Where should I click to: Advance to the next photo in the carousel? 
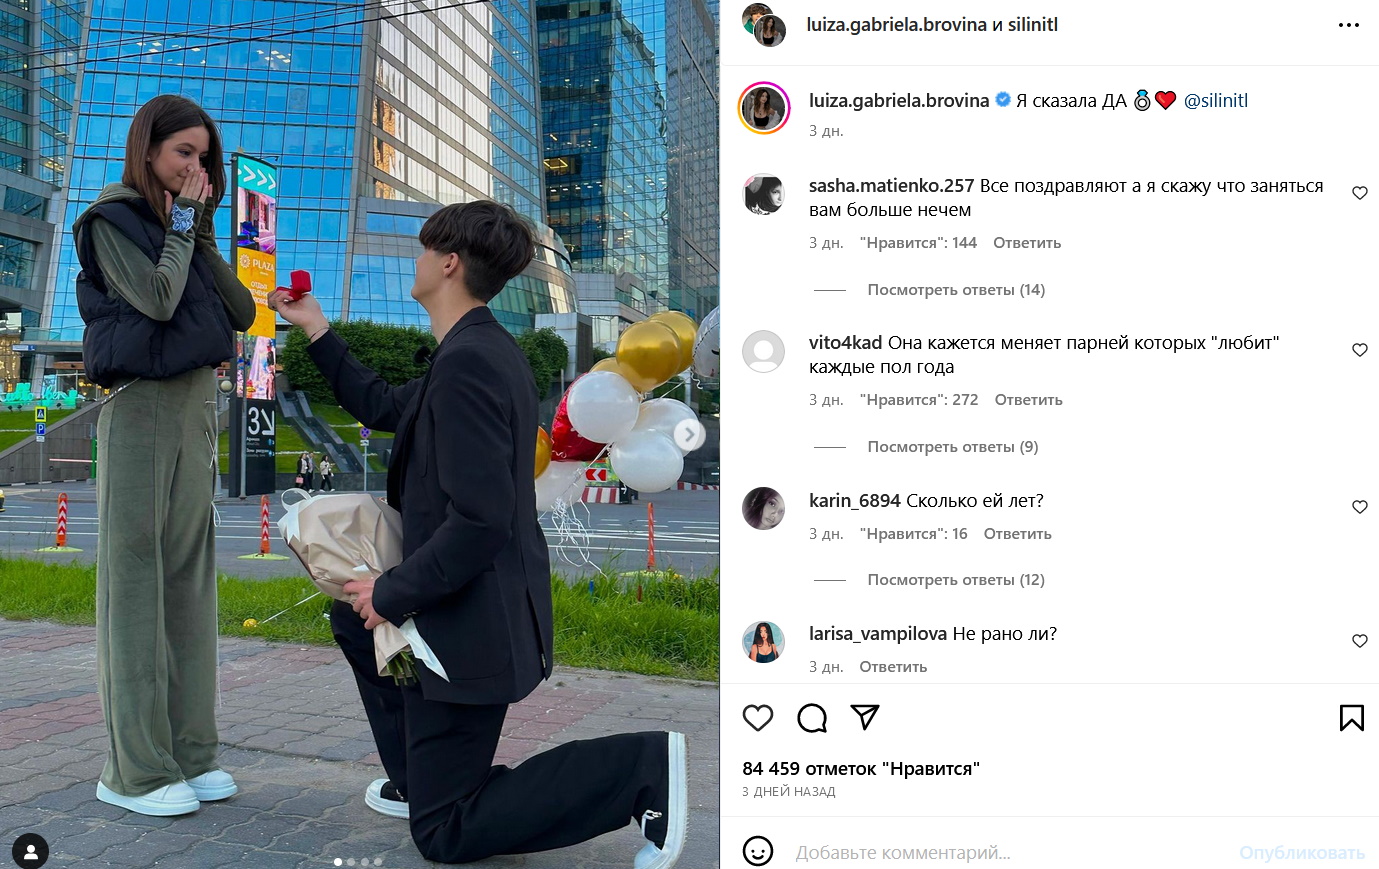point(688,434)
